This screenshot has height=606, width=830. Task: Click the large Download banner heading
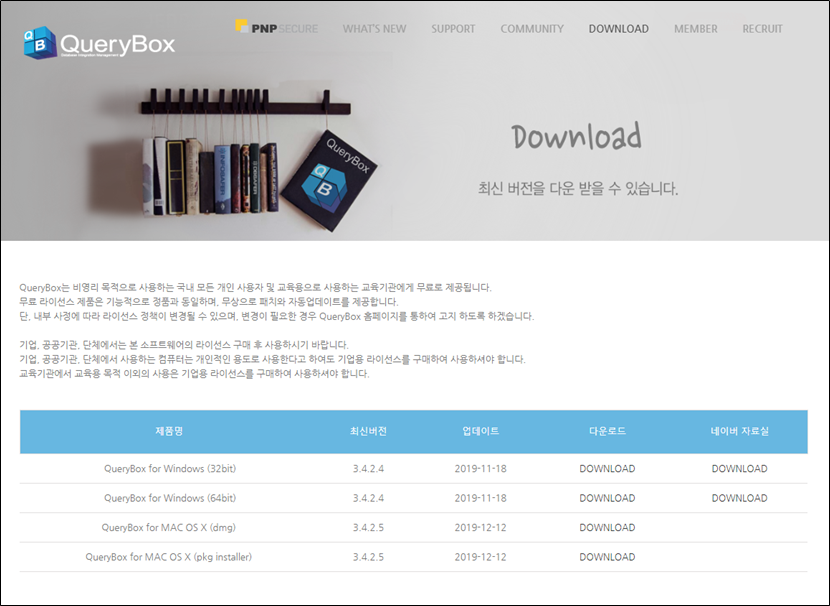point(576,135)
